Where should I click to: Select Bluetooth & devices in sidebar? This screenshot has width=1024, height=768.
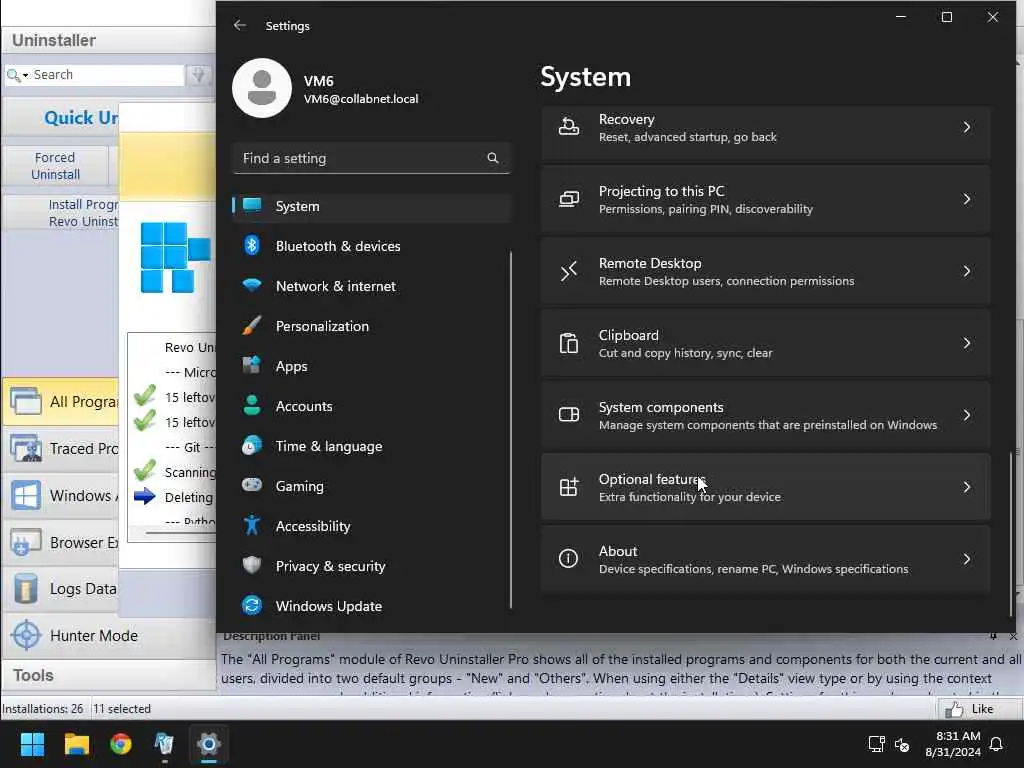click(371, 246)
